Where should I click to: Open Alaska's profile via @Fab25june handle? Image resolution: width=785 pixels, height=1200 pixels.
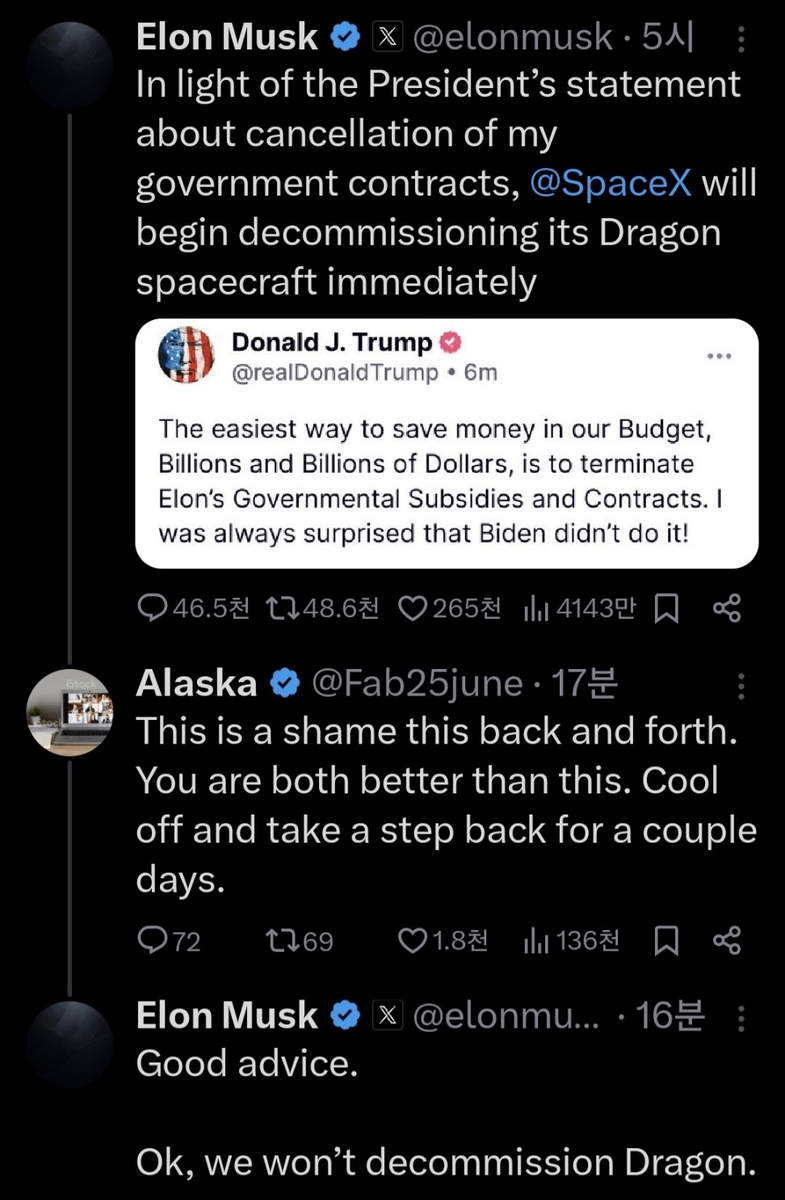(x=417, y=683)
